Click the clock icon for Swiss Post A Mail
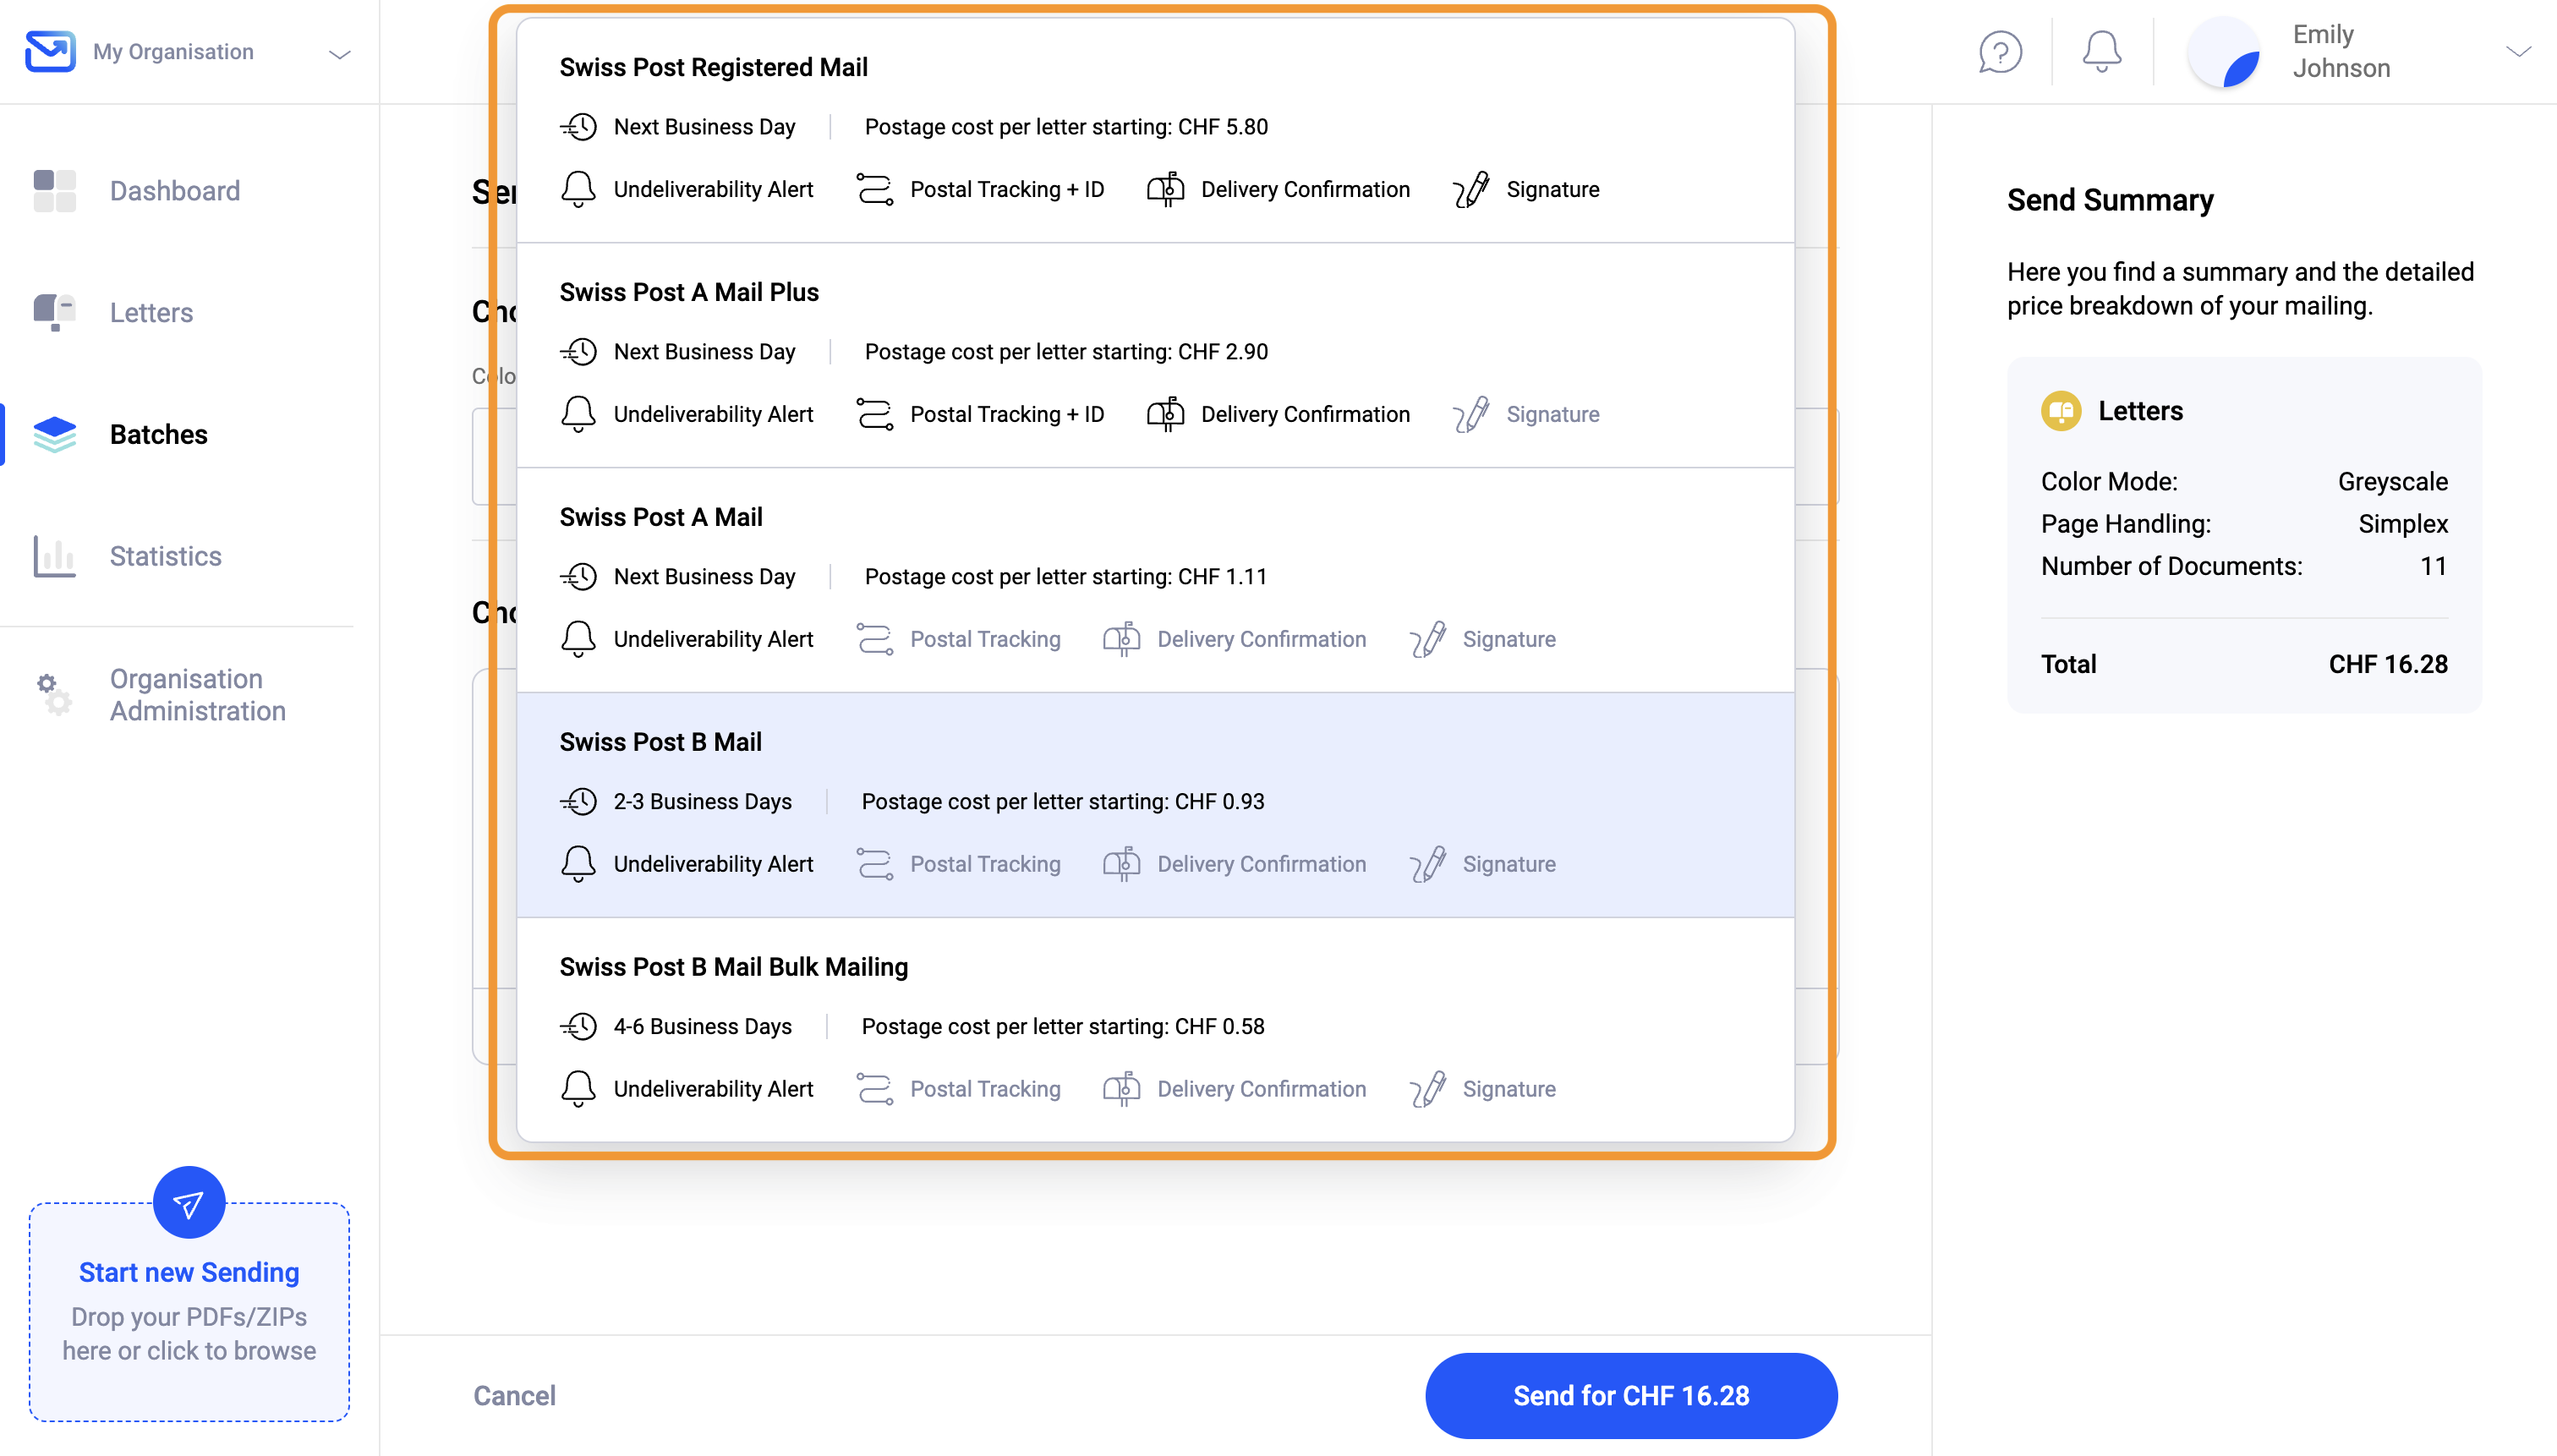The image size is (2557, 1456). (x=579, y=577)
